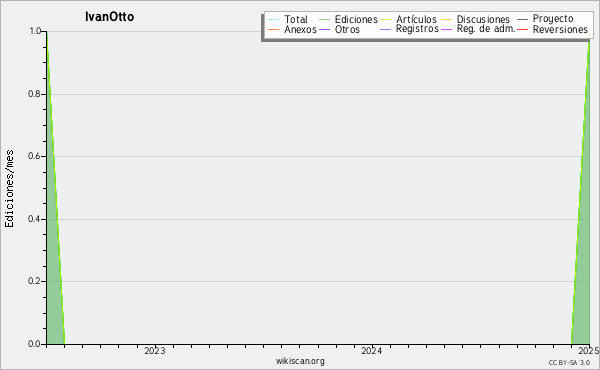600x370 pixels.
Task: Click the wikiscan.org source text
Action: [300, 361]
